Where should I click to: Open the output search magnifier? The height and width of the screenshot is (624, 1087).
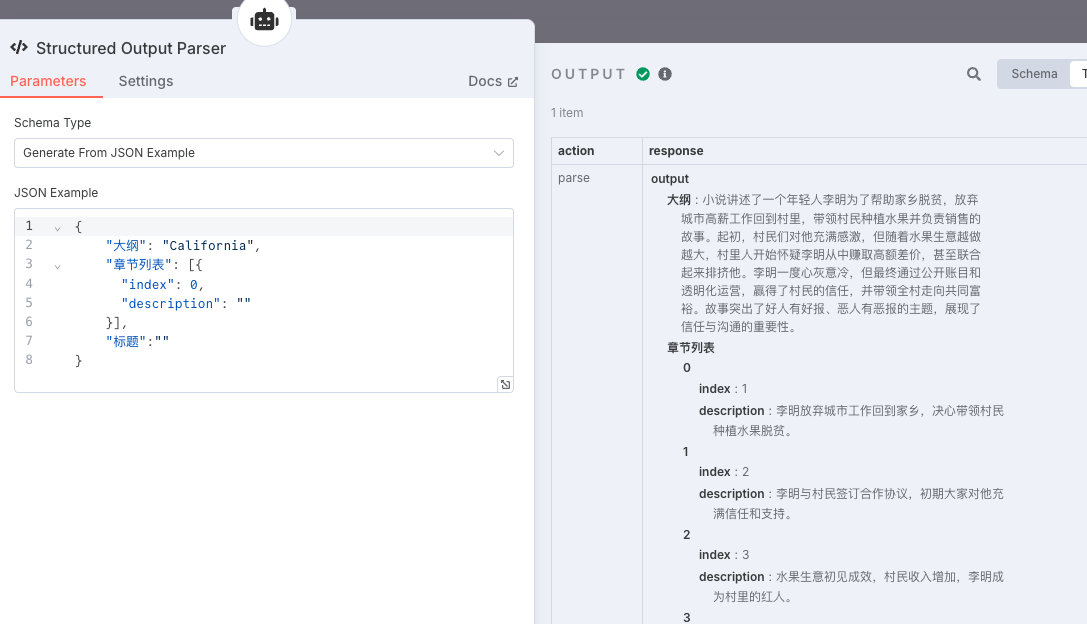click(x=973, y=74)
